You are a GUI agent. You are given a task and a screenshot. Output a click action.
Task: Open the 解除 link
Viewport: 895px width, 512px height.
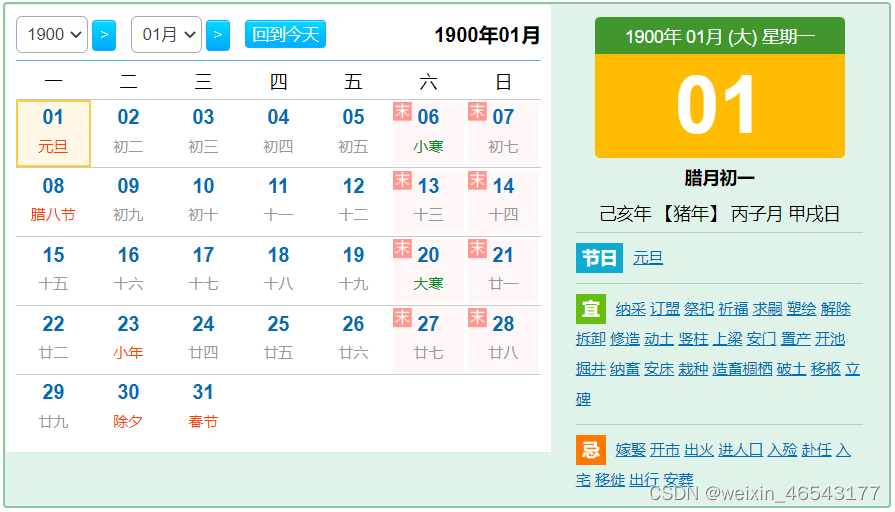(836, 309)
